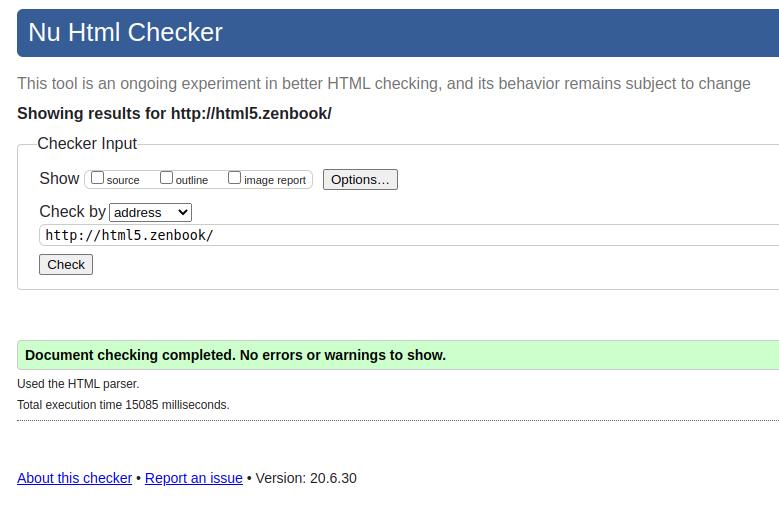Expand the Check by address dropdown
Image resolution: width=779 pixels, height=522 pixels.
pyautogui.click(x=151, y=212)
